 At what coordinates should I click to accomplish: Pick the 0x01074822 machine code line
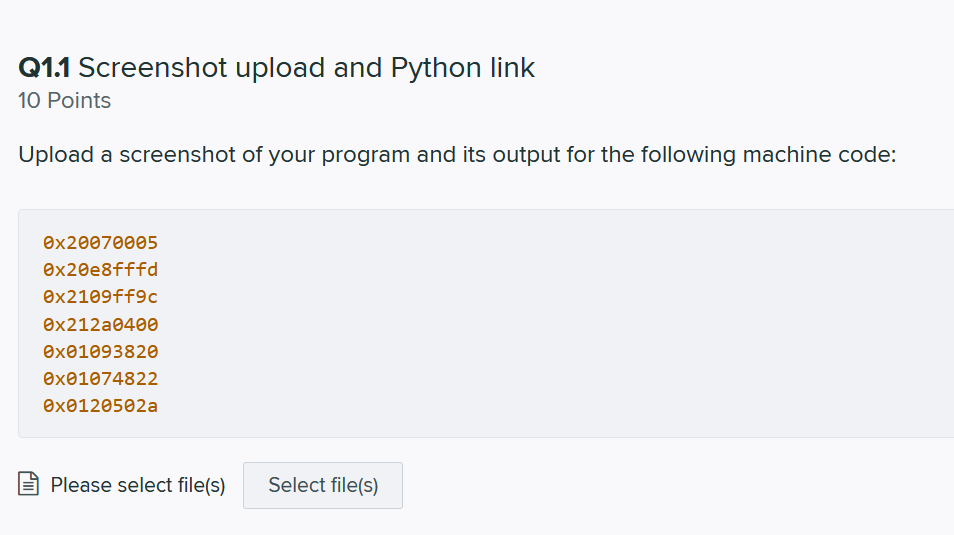pyautogui.click(x=100, y=379)
